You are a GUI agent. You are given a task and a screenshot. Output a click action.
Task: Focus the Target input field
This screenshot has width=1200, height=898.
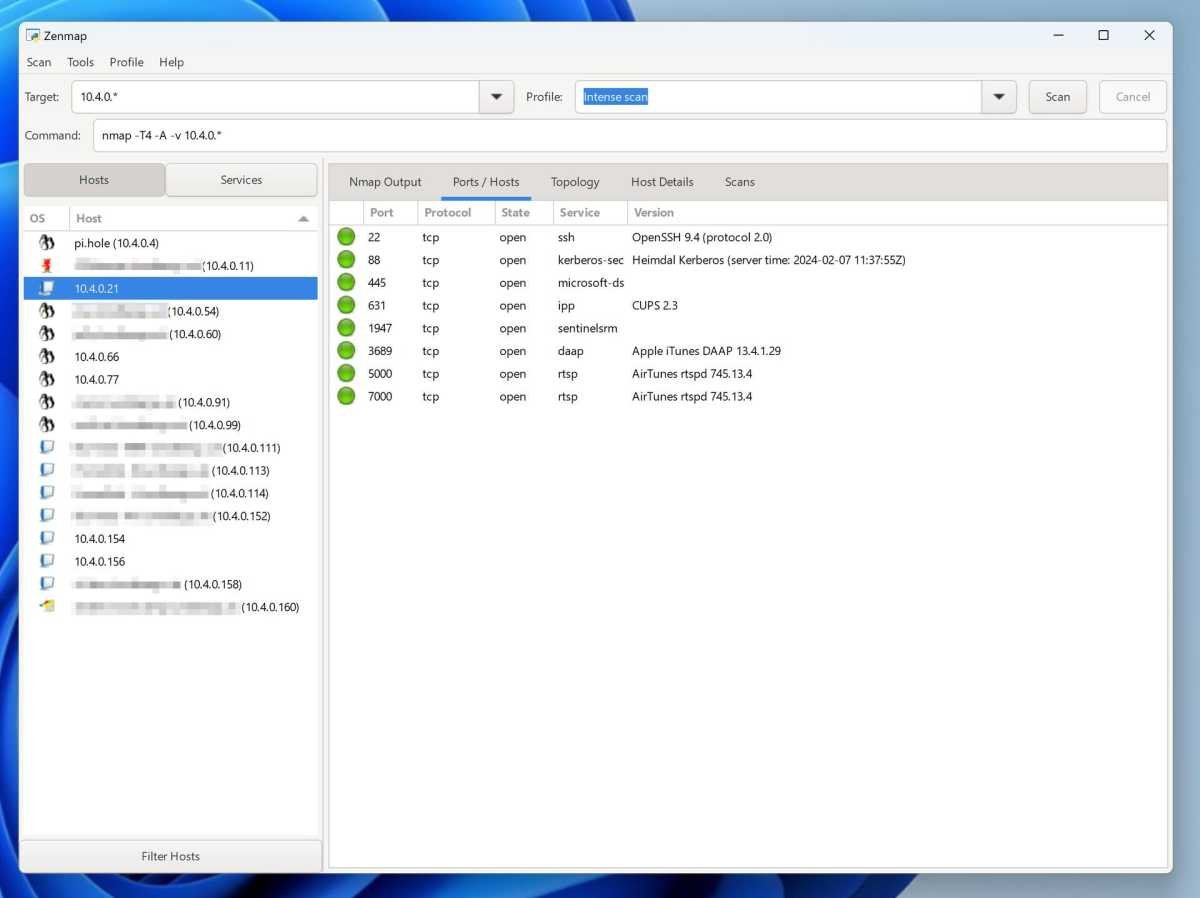[276, 97]
